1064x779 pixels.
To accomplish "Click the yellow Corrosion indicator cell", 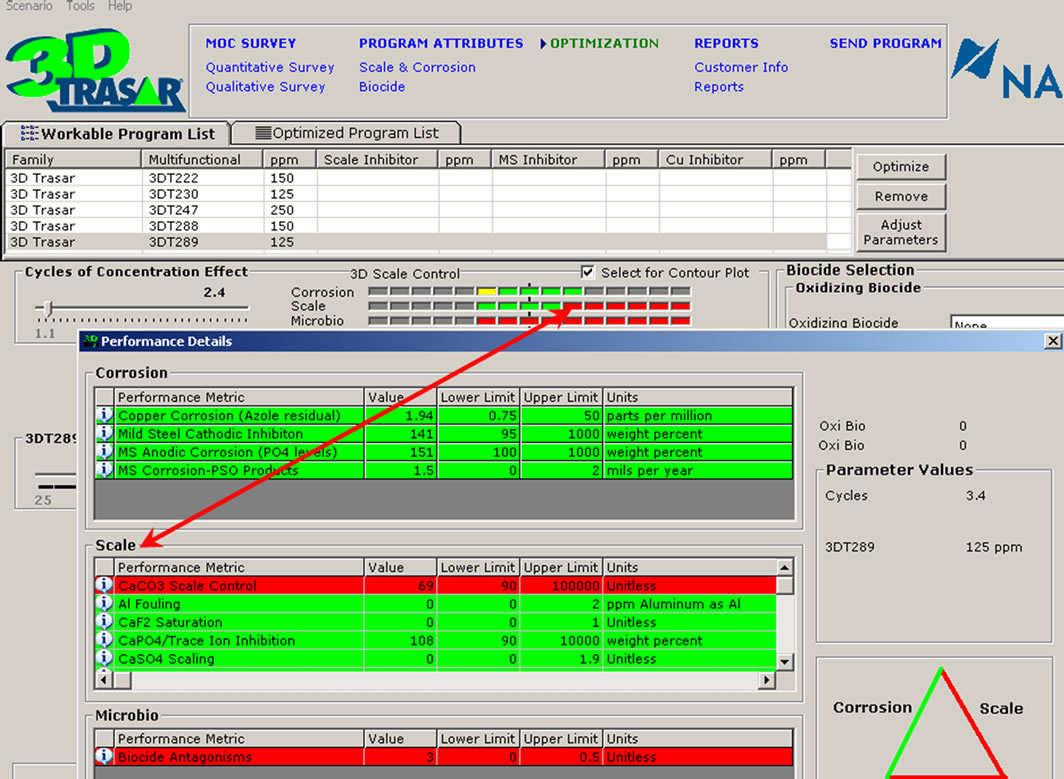I will (486, 291).
